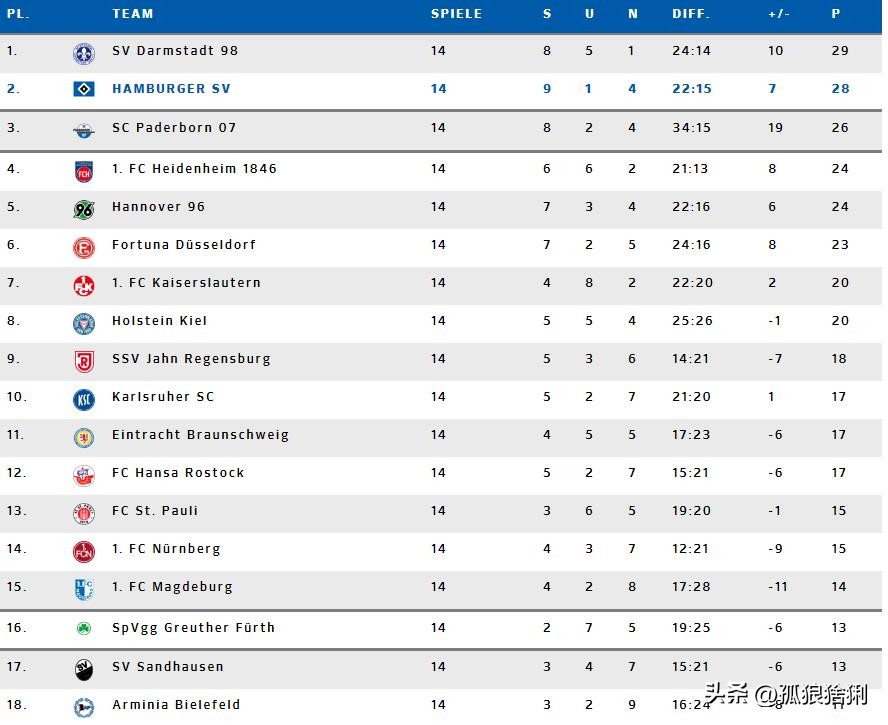The width and height of the screenshot is (888, 725).
Task: Open the HAMBURGER SV team link
Action: [171, 89]
